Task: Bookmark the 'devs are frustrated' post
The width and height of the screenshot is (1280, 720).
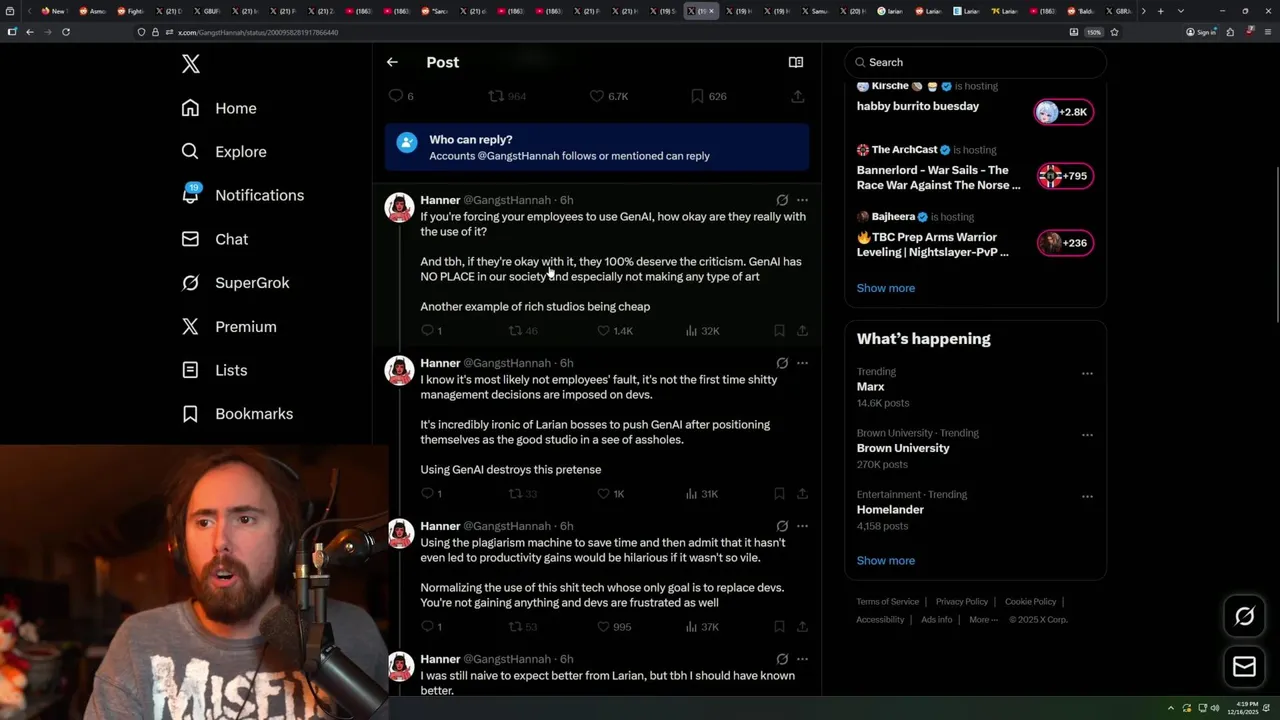Action: point(779,627)
